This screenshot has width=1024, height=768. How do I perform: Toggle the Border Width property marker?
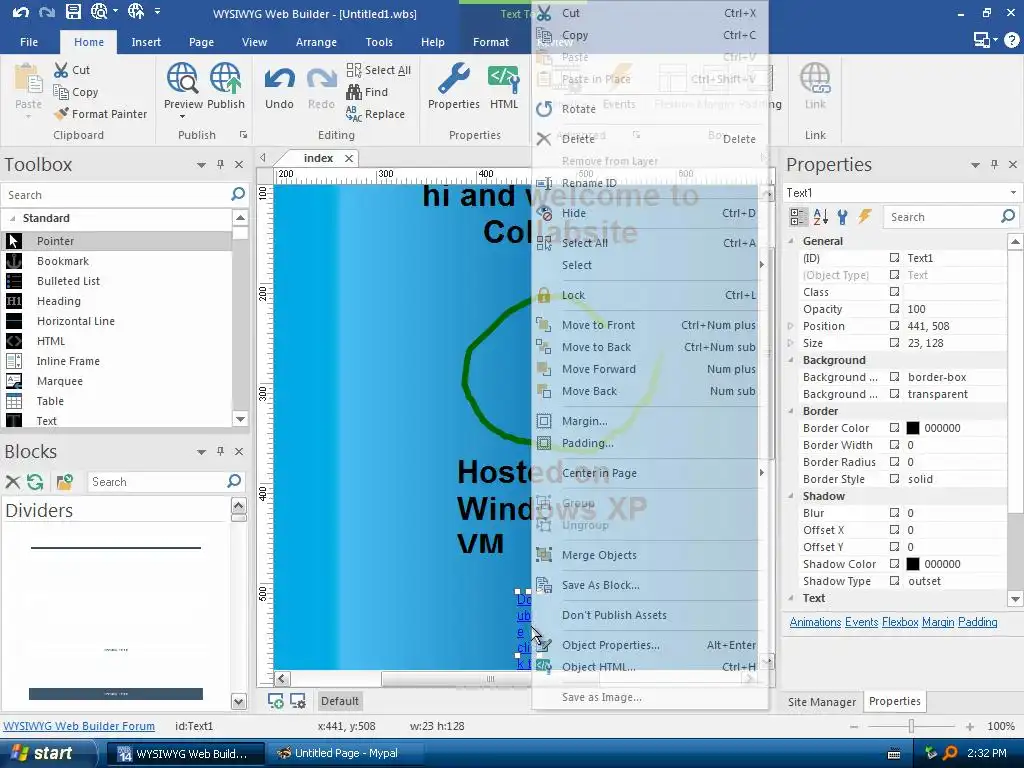894,445
